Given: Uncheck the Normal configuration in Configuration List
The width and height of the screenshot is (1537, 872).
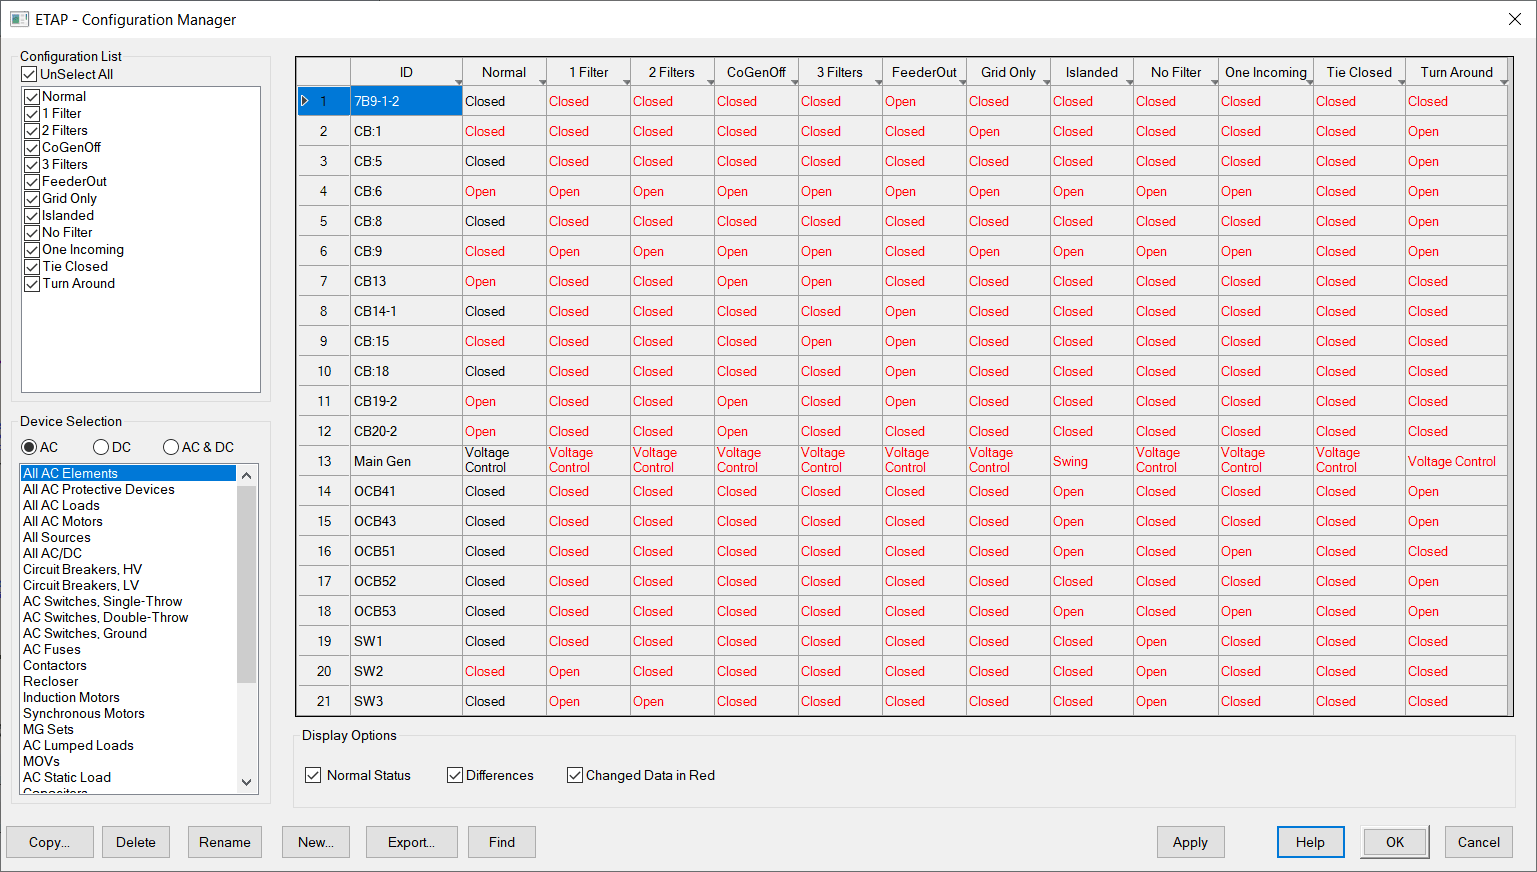Looking at the screenshot, I should pos(32,96).
